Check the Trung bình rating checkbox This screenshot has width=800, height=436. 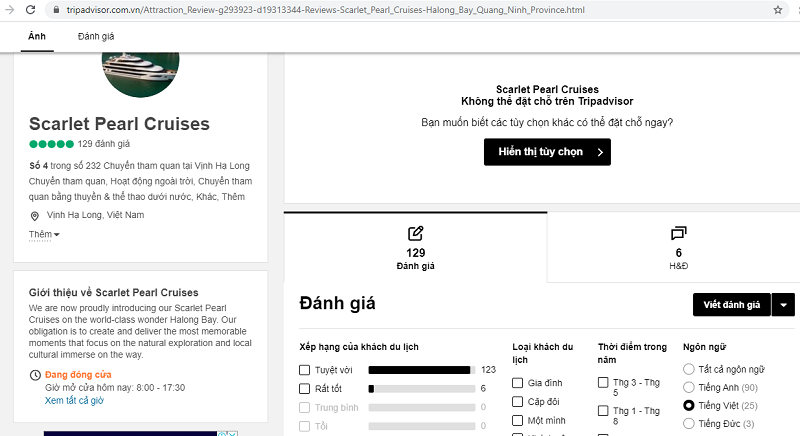305,407
